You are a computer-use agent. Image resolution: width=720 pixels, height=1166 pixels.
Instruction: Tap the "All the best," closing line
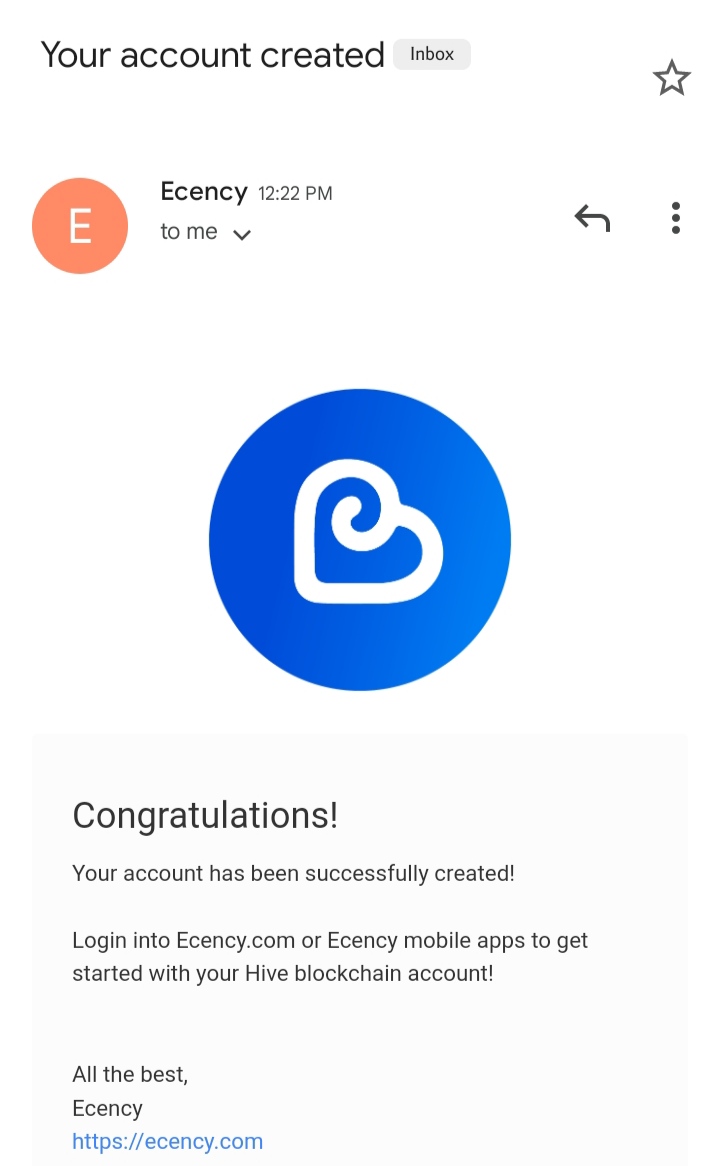[130, 1075]
